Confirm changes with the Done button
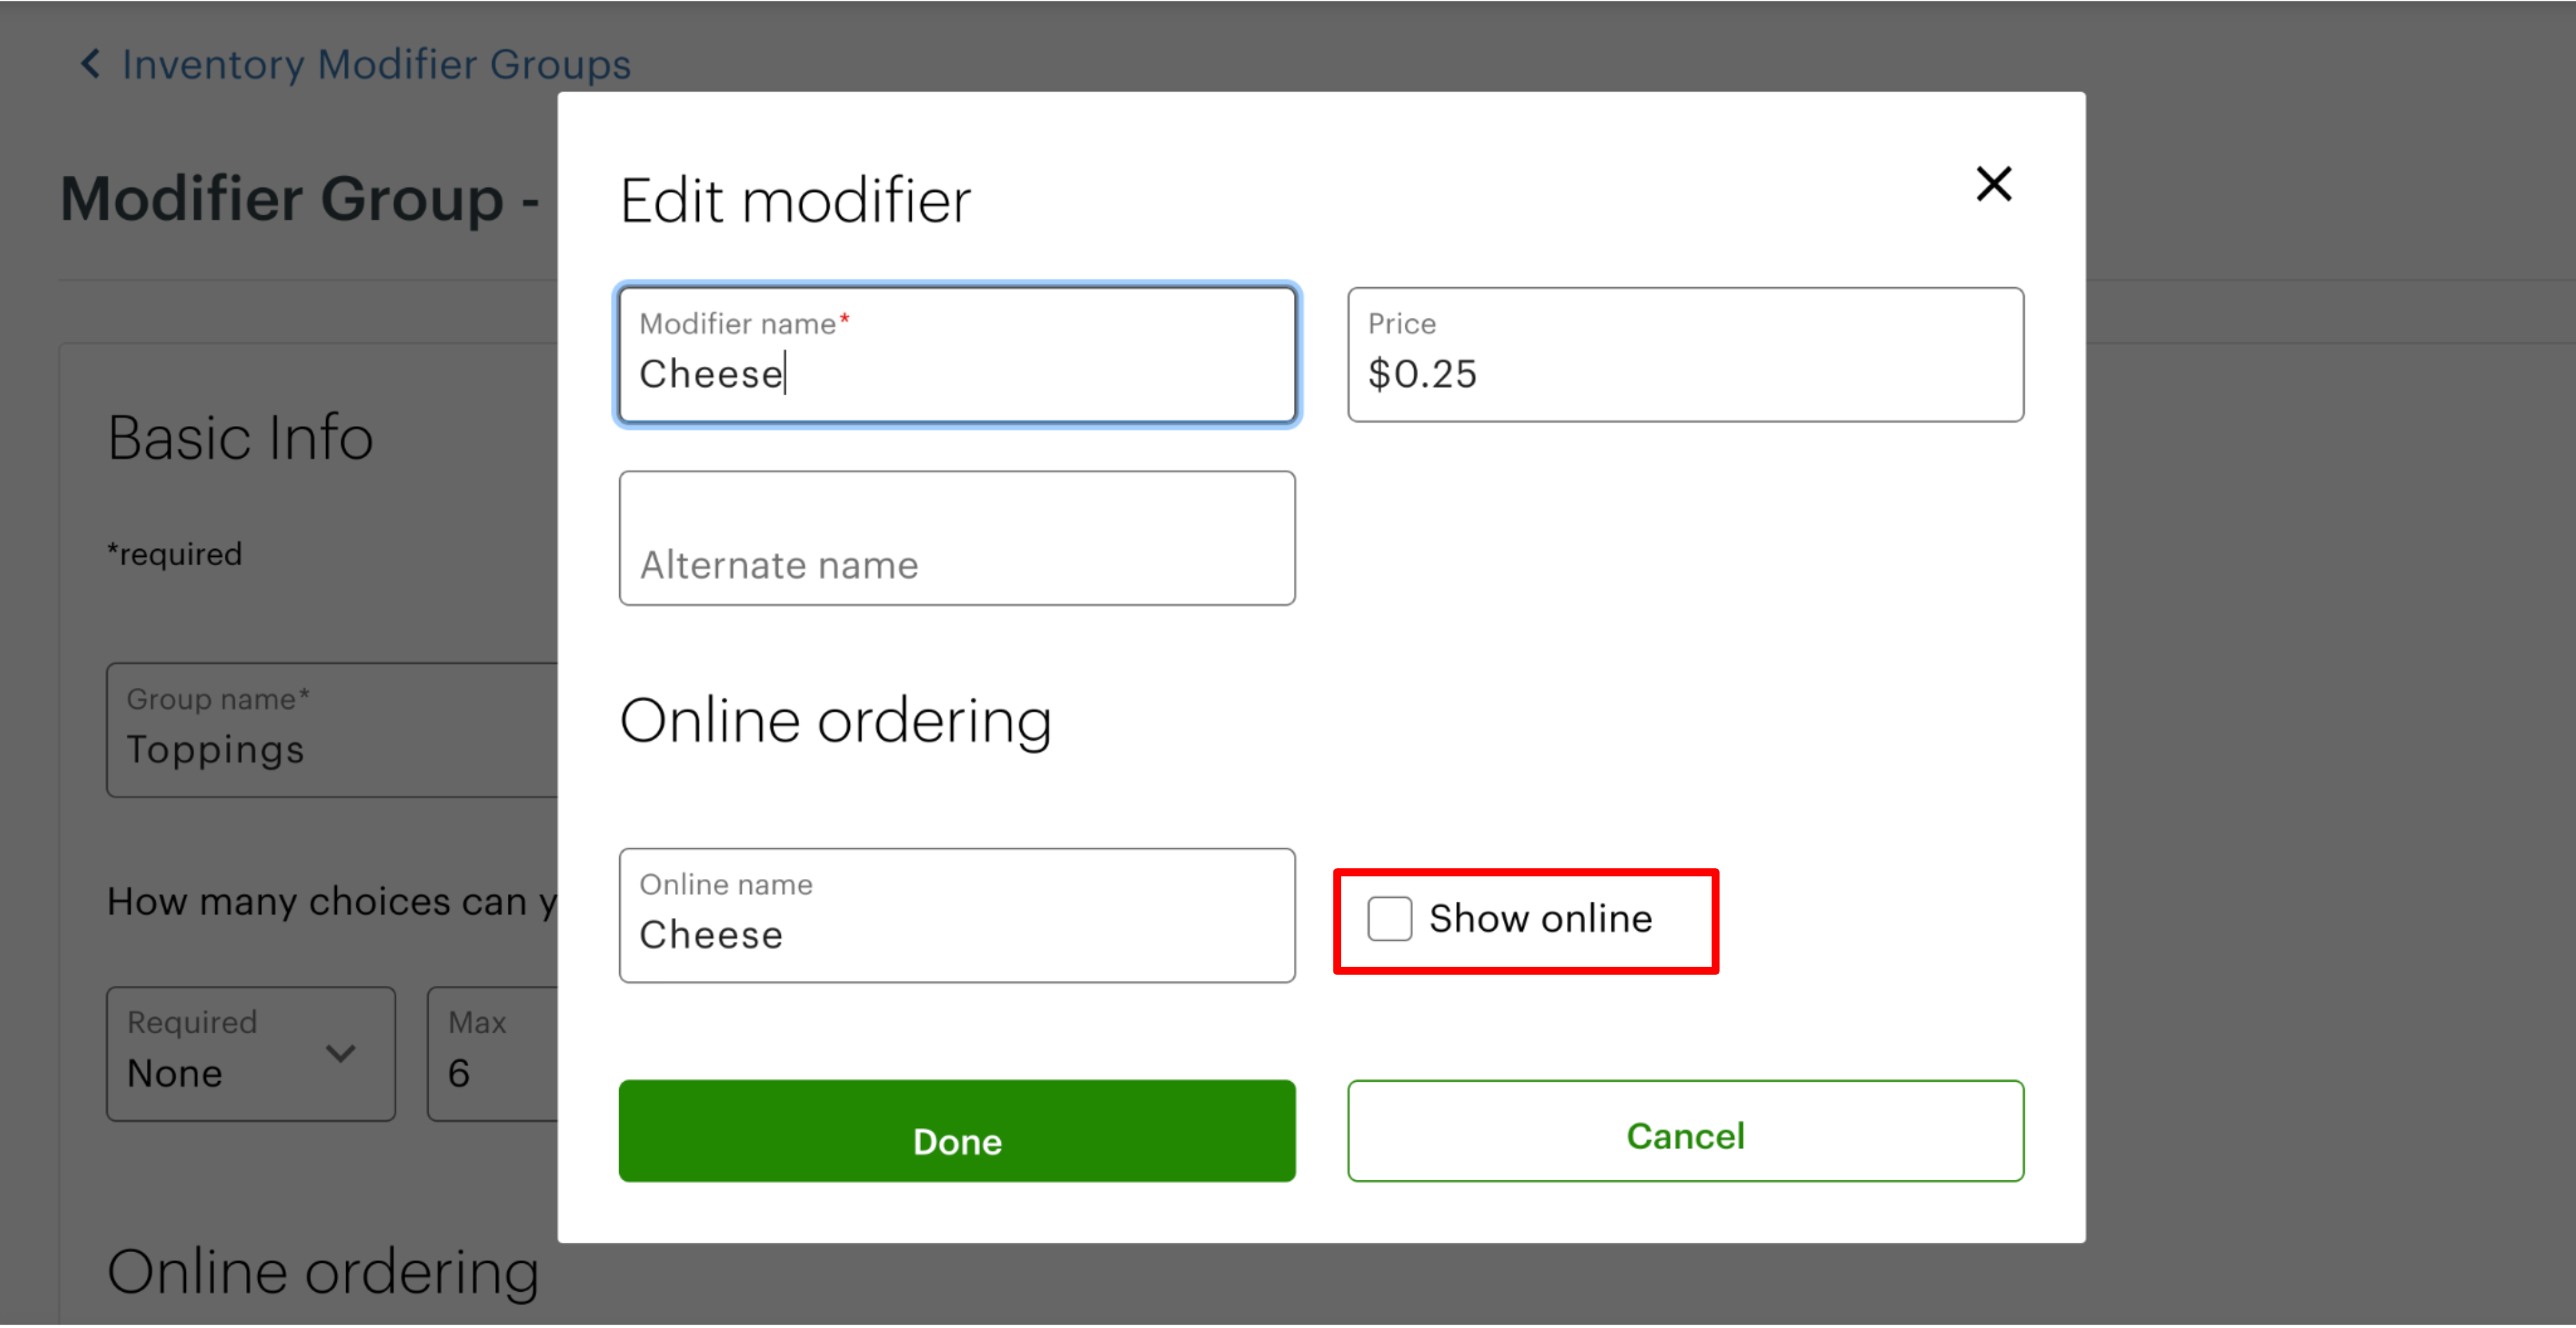The width and height of the screenshot is (2576, 1328). pyautogui.click(x=957, y=1132)
